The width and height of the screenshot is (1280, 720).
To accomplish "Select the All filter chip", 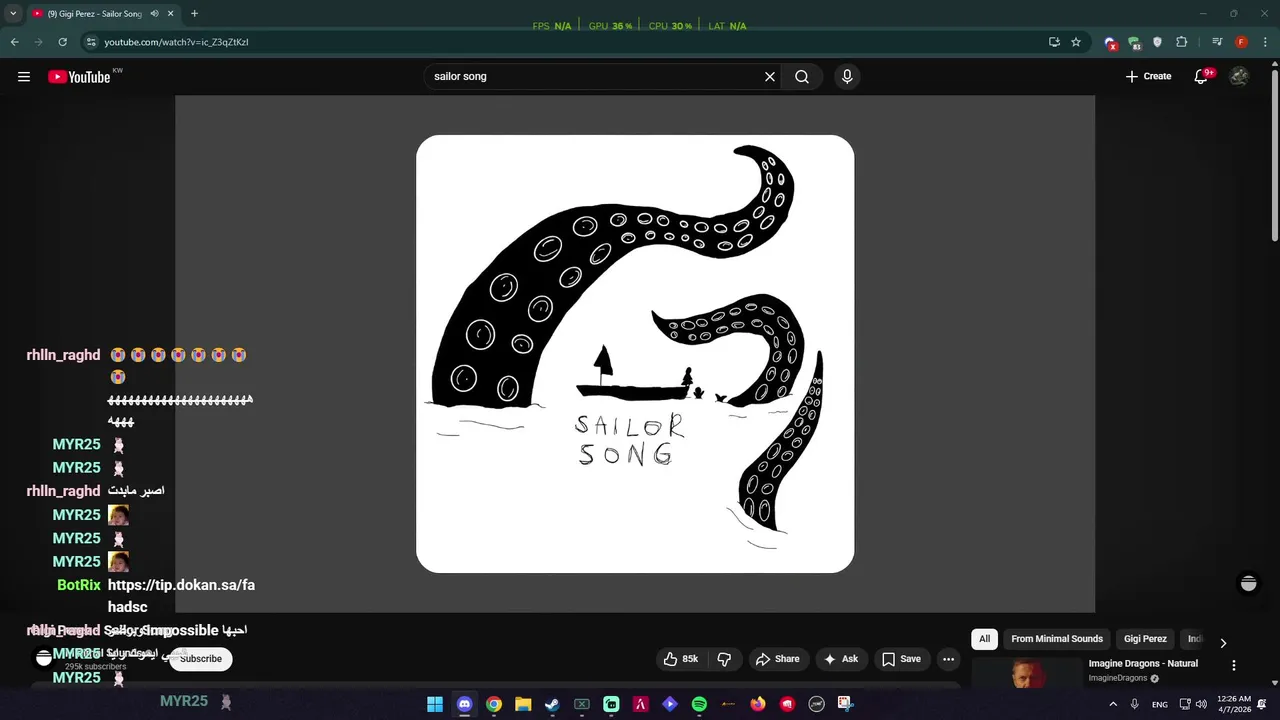I will point(984,639).
